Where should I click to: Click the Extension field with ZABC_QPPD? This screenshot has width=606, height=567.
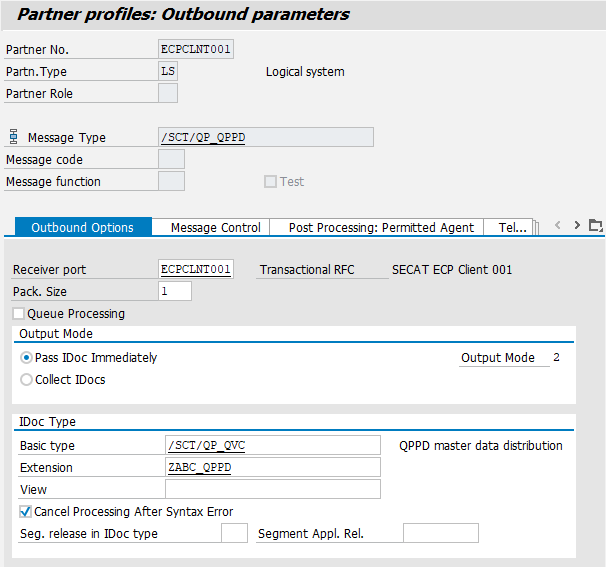(x=272, y=468)
